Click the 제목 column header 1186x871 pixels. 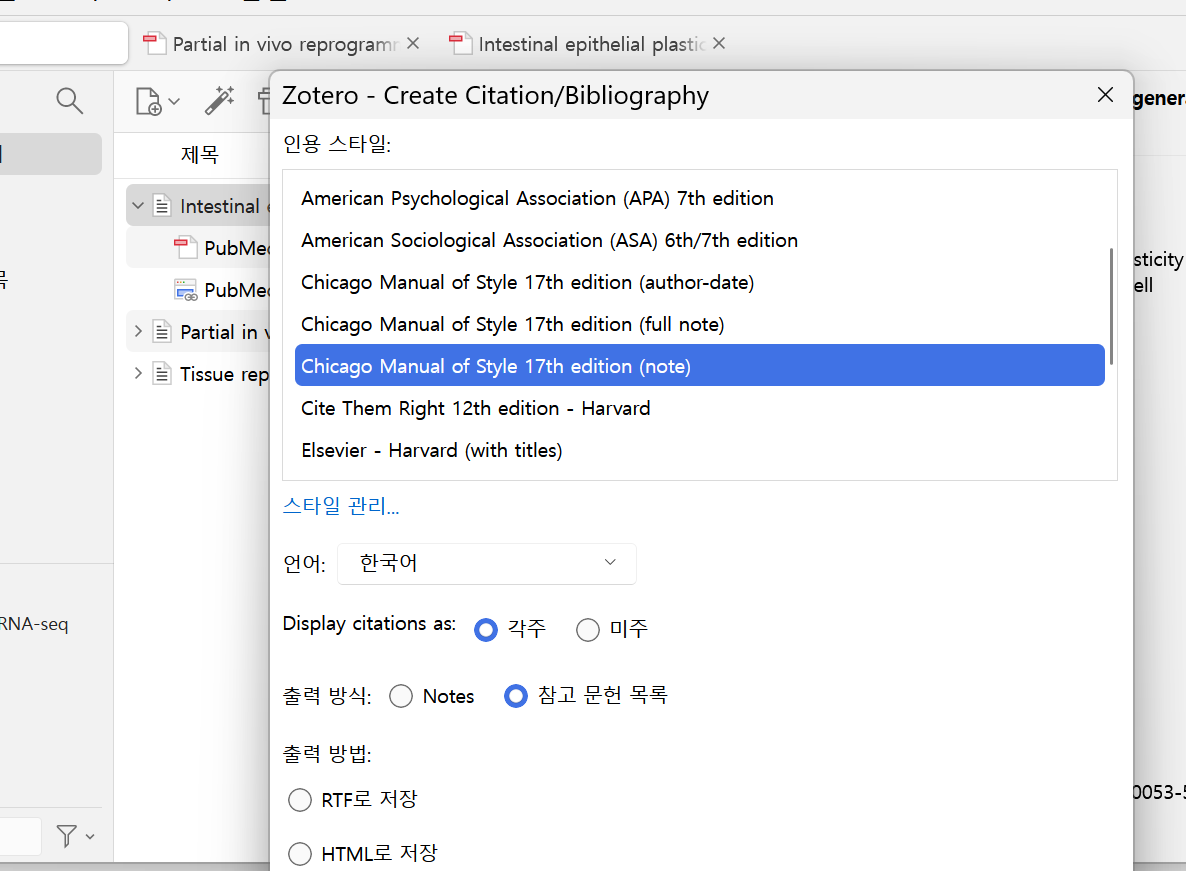click(200, 155)
